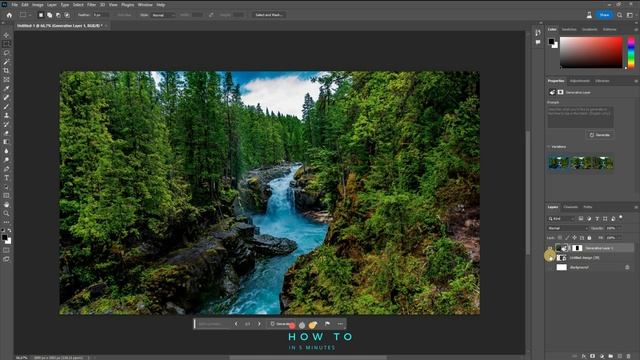Choose Add to selection mode
The width and height of the screenshot is (640, 360).
click(x=49, y=15)
